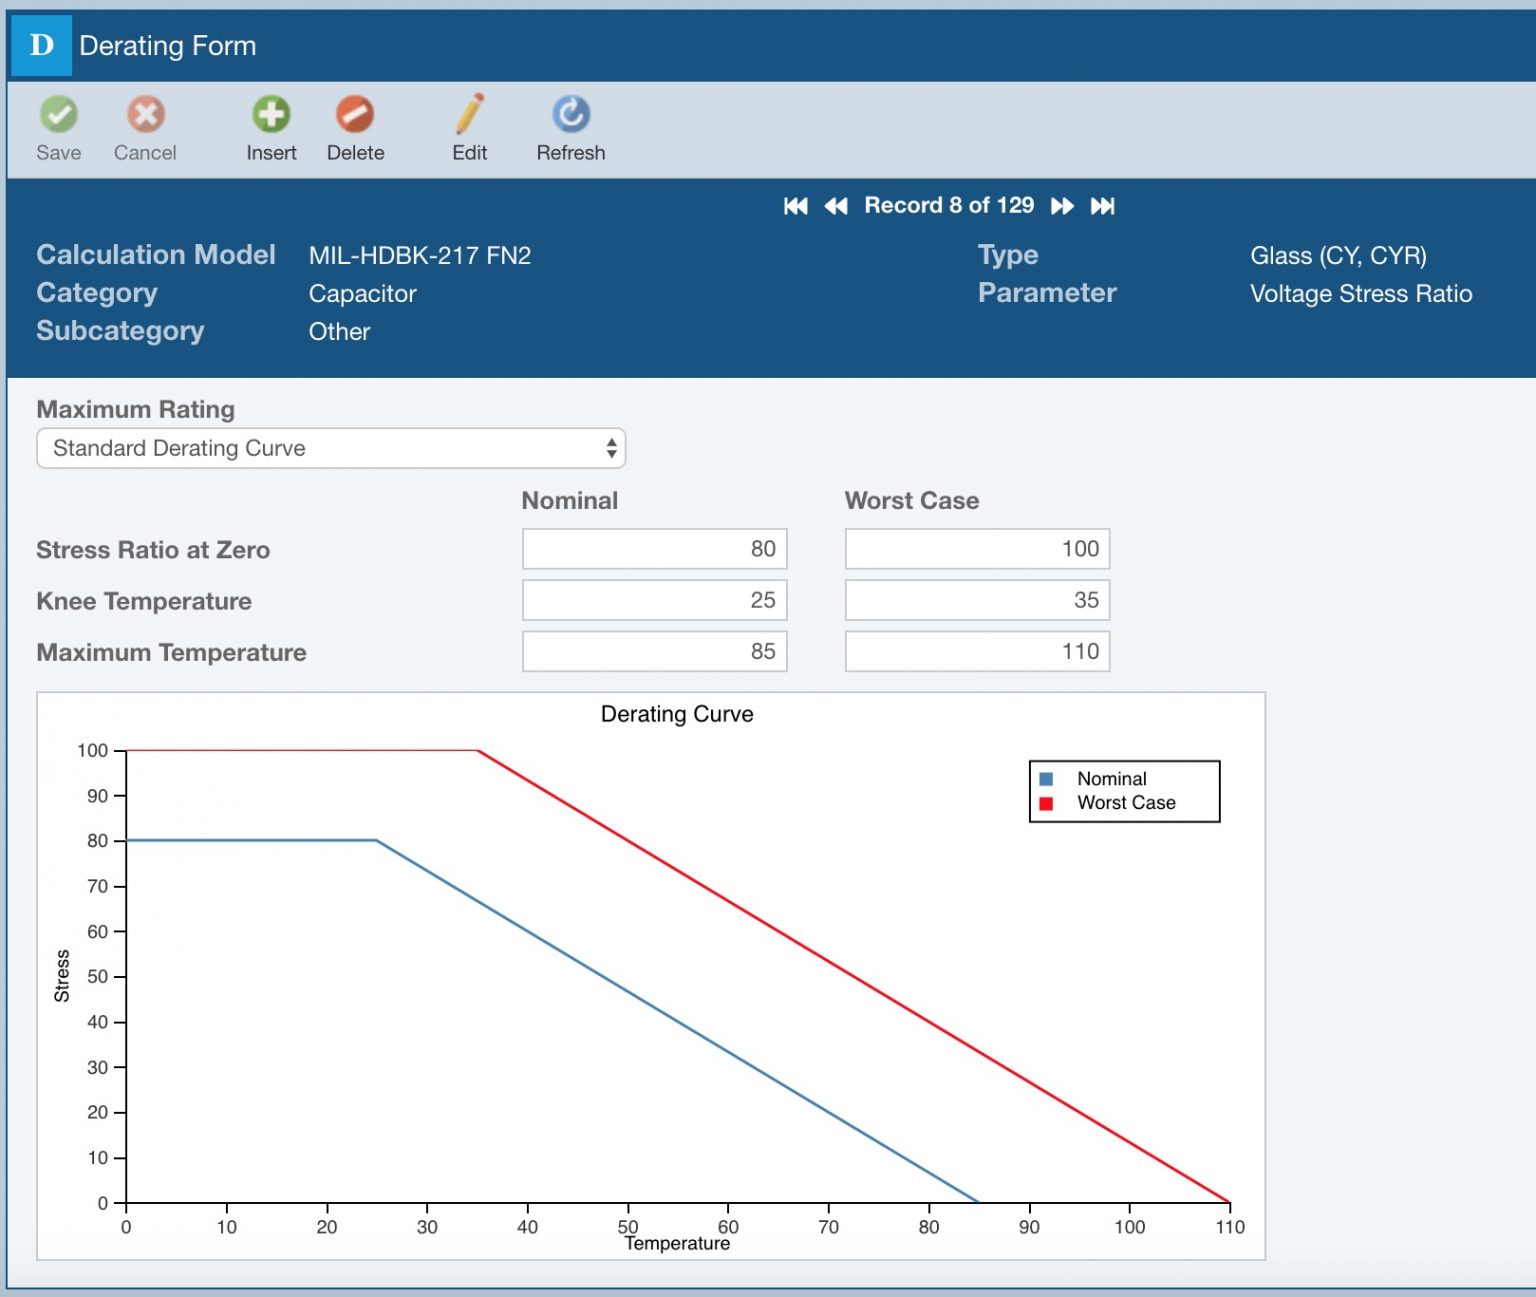Image resolution: width=1536 pixels, height=1297 pixels.
Task: Go to the previous record
Action: 836,205
